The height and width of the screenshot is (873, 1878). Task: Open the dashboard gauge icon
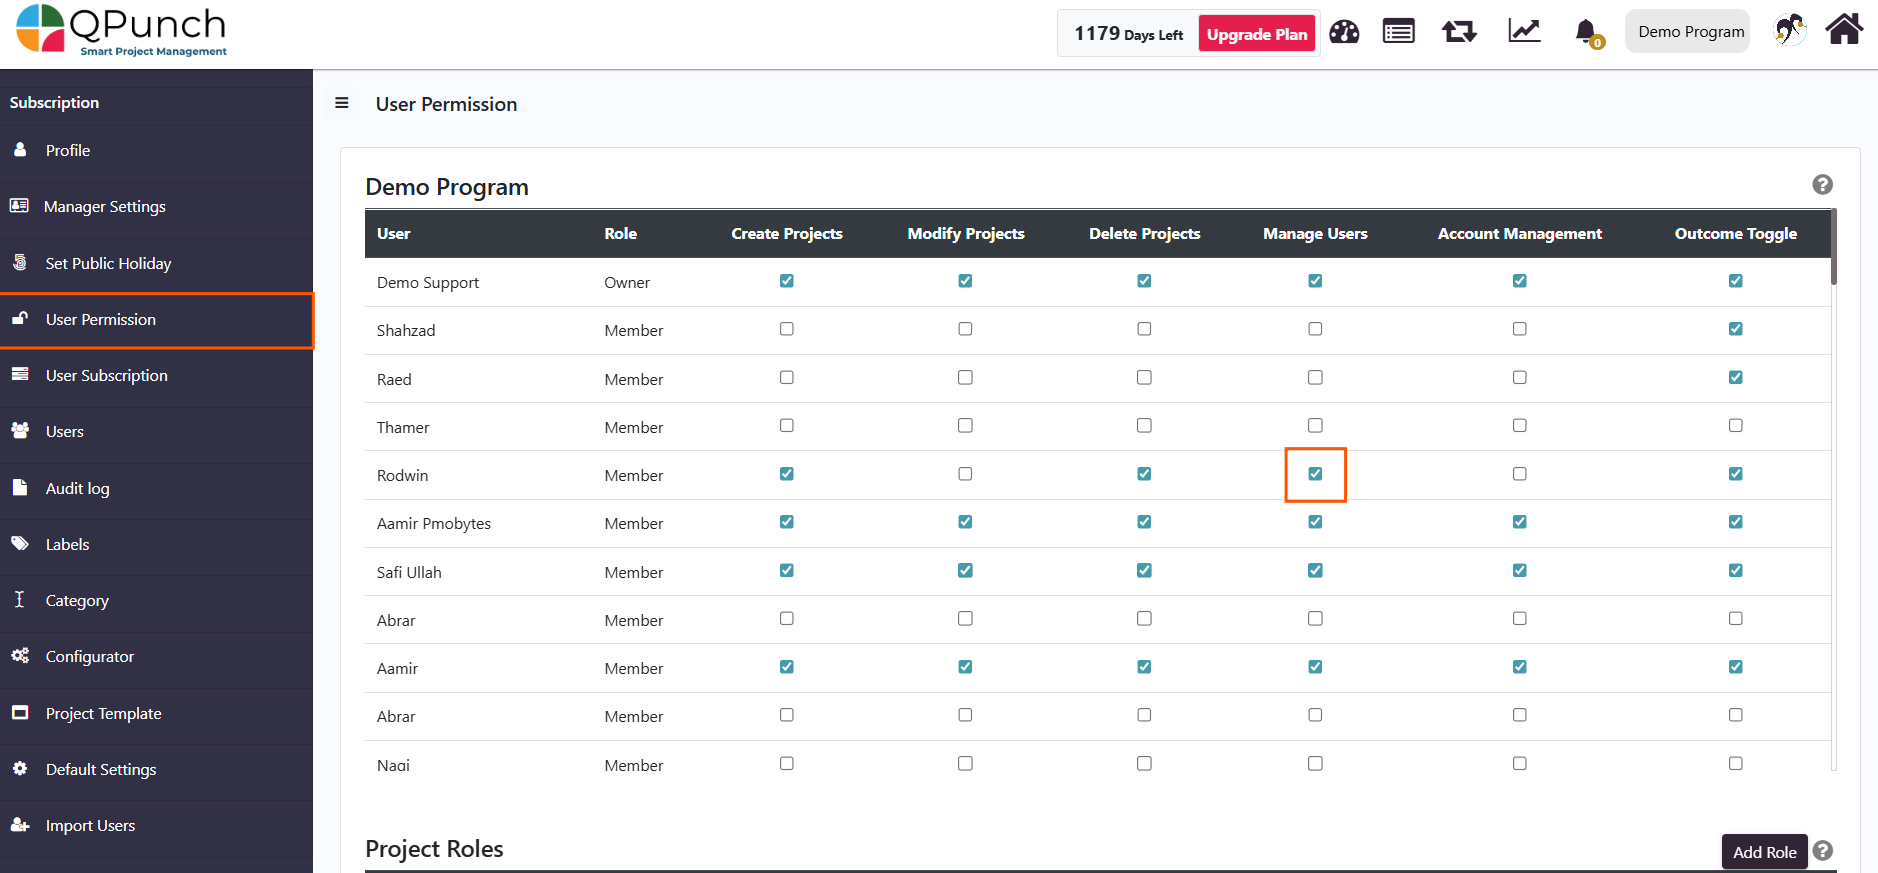[x=1344, y=32]
